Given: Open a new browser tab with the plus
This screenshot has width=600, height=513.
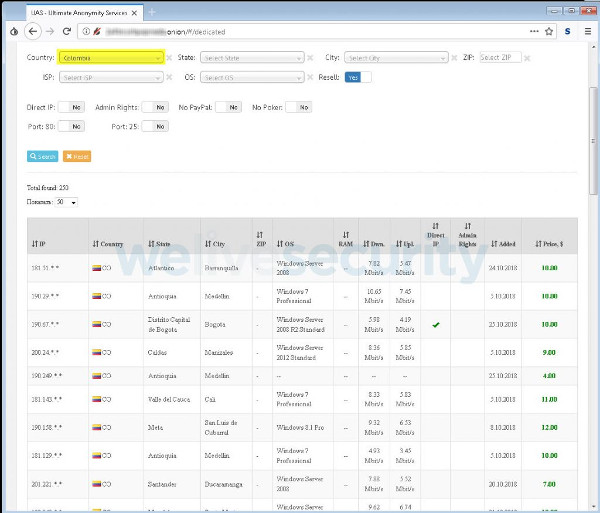Looking at the screenshot, I should (x=152, y=11).
